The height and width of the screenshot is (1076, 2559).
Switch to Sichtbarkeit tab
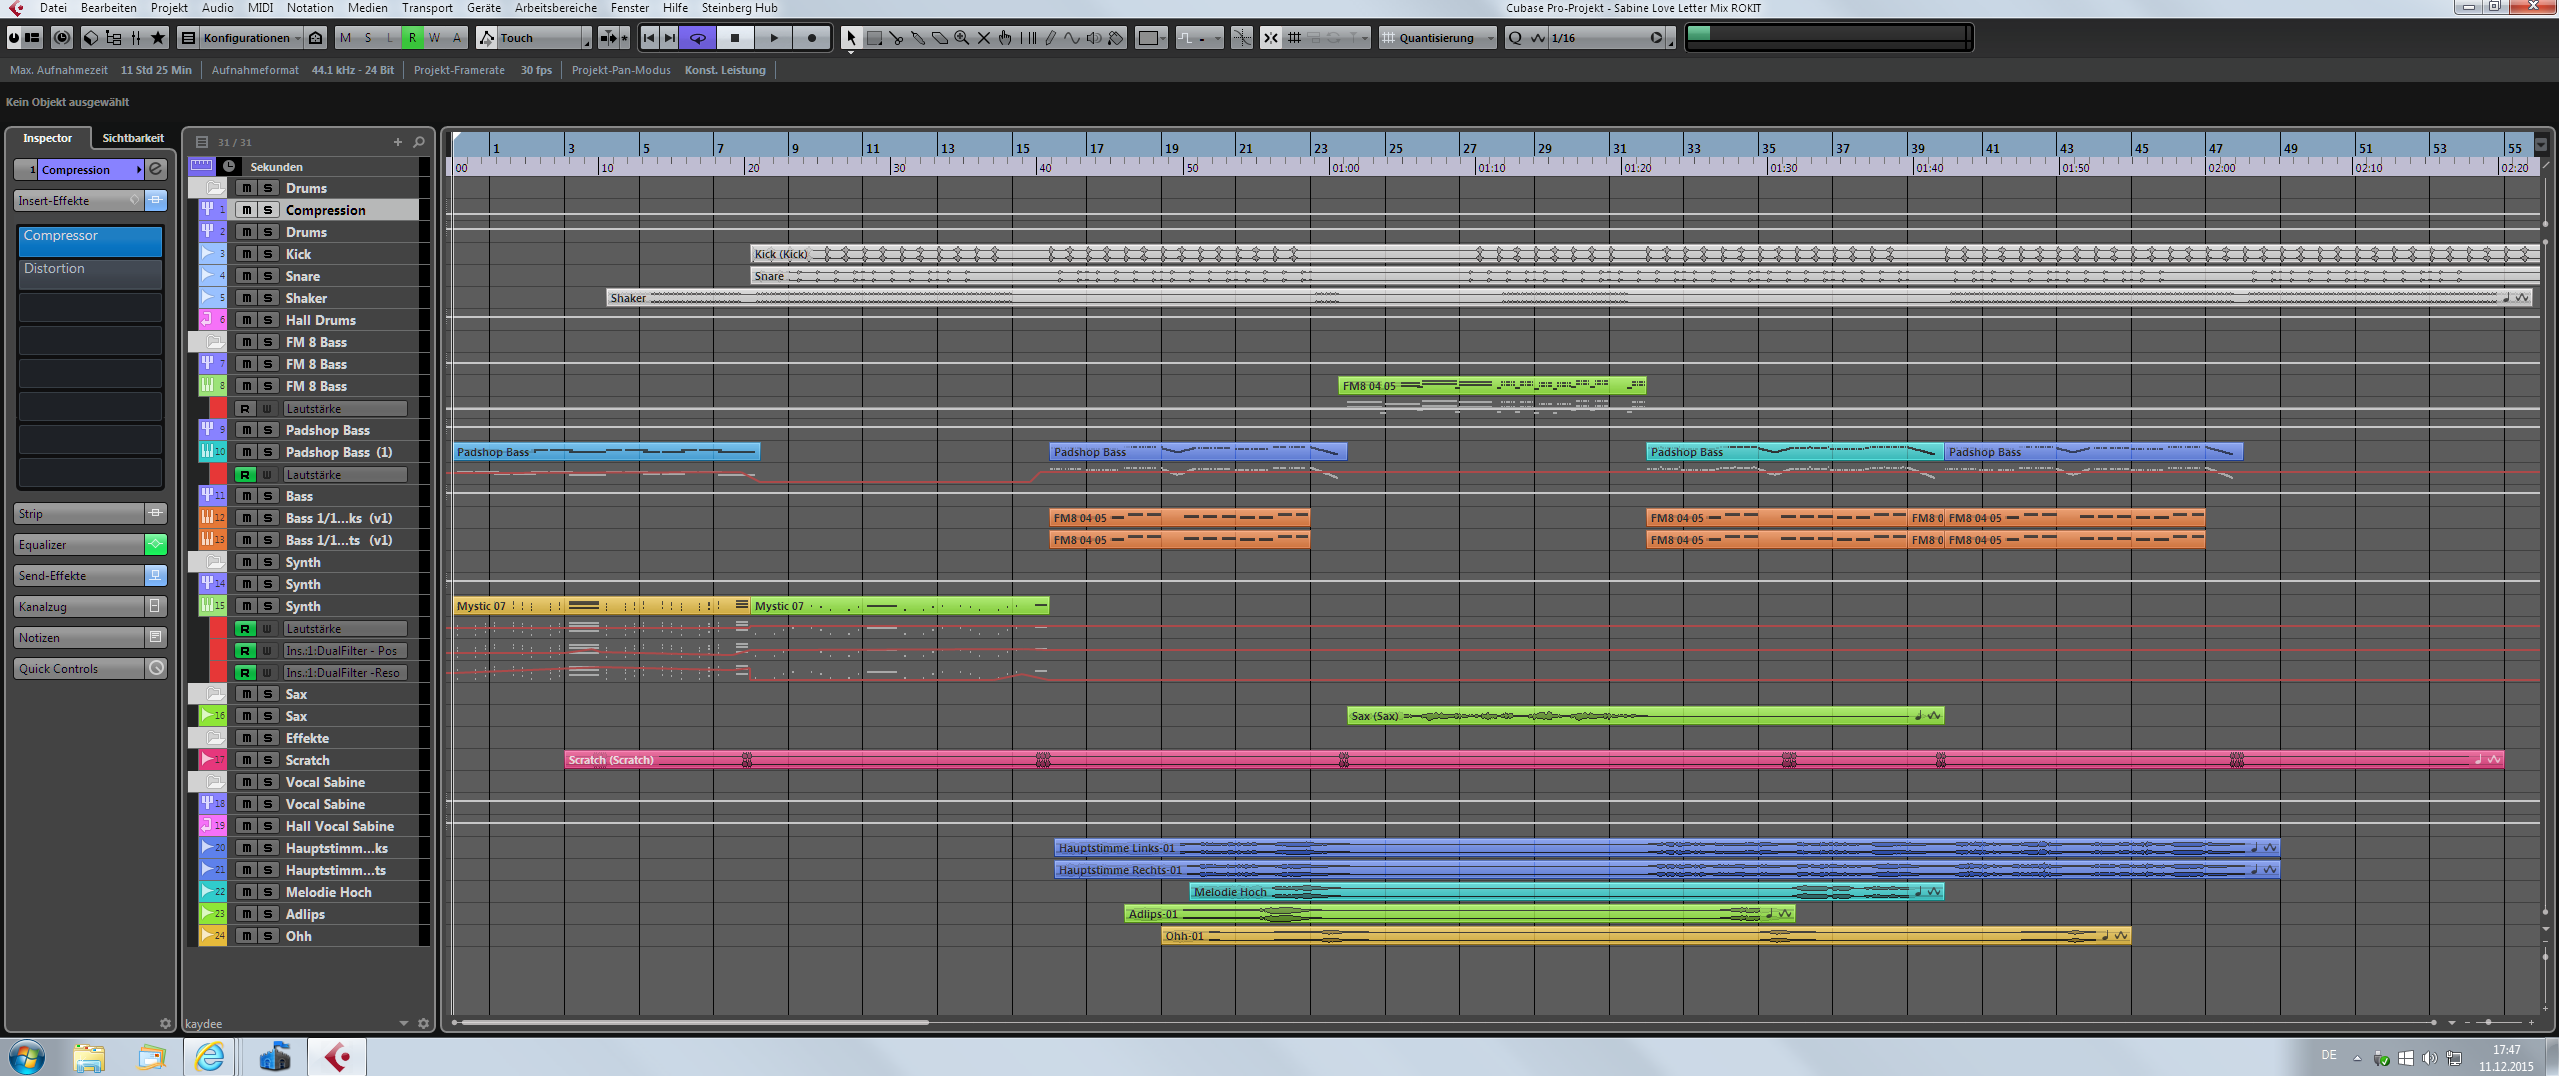133,138
